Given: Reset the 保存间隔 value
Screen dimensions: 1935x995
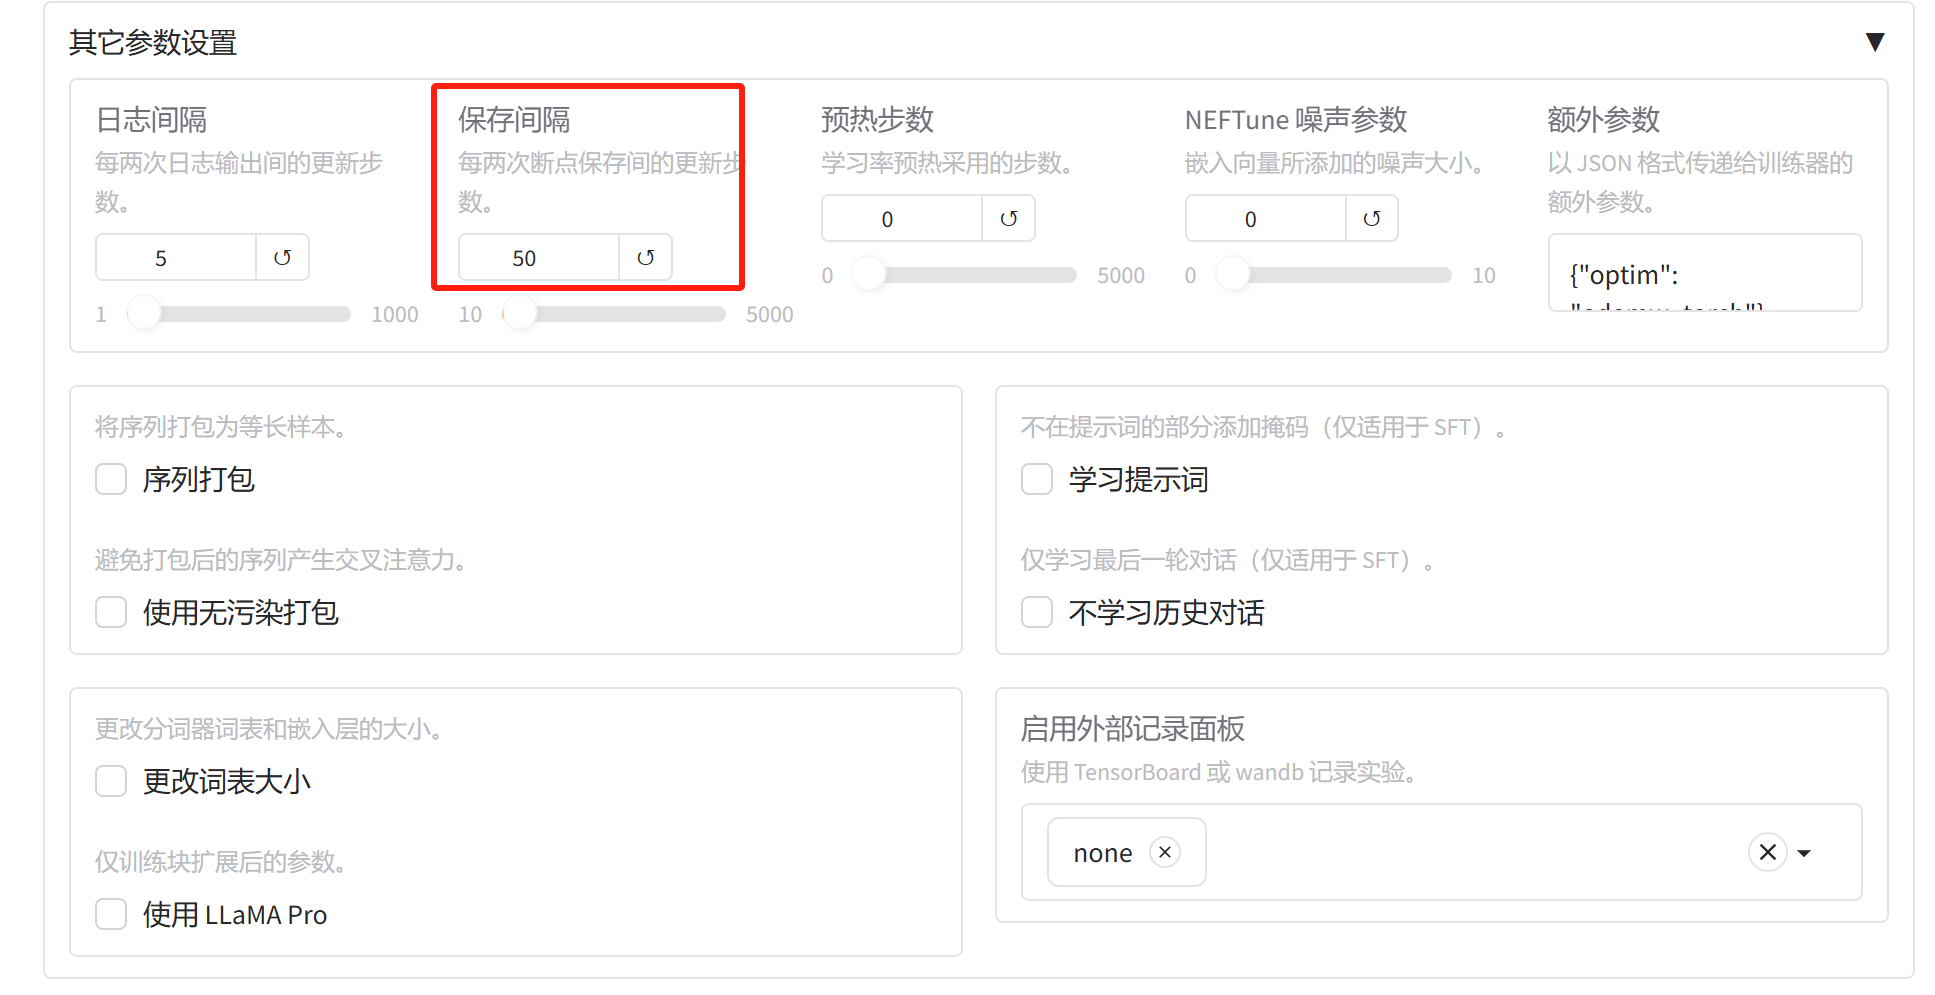Looking at the screenshot, I should click(645, 258).
